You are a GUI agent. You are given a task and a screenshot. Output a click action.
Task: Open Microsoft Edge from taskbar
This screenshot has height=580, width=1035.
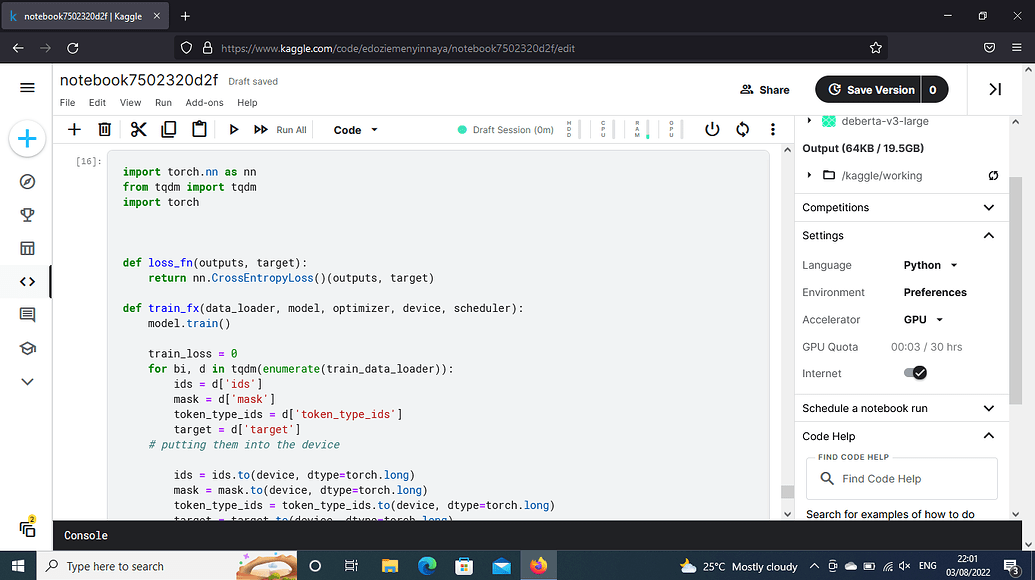pyautogui.click(x=427, y=566)
